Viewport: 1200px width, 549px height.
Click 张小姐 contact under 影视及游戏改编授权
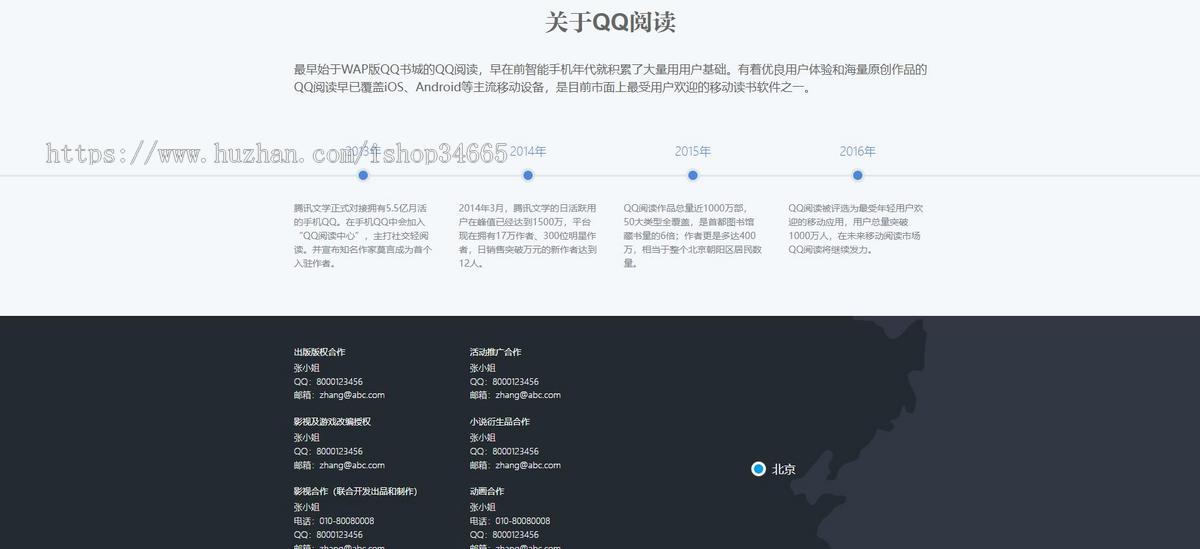coord(306,437)
